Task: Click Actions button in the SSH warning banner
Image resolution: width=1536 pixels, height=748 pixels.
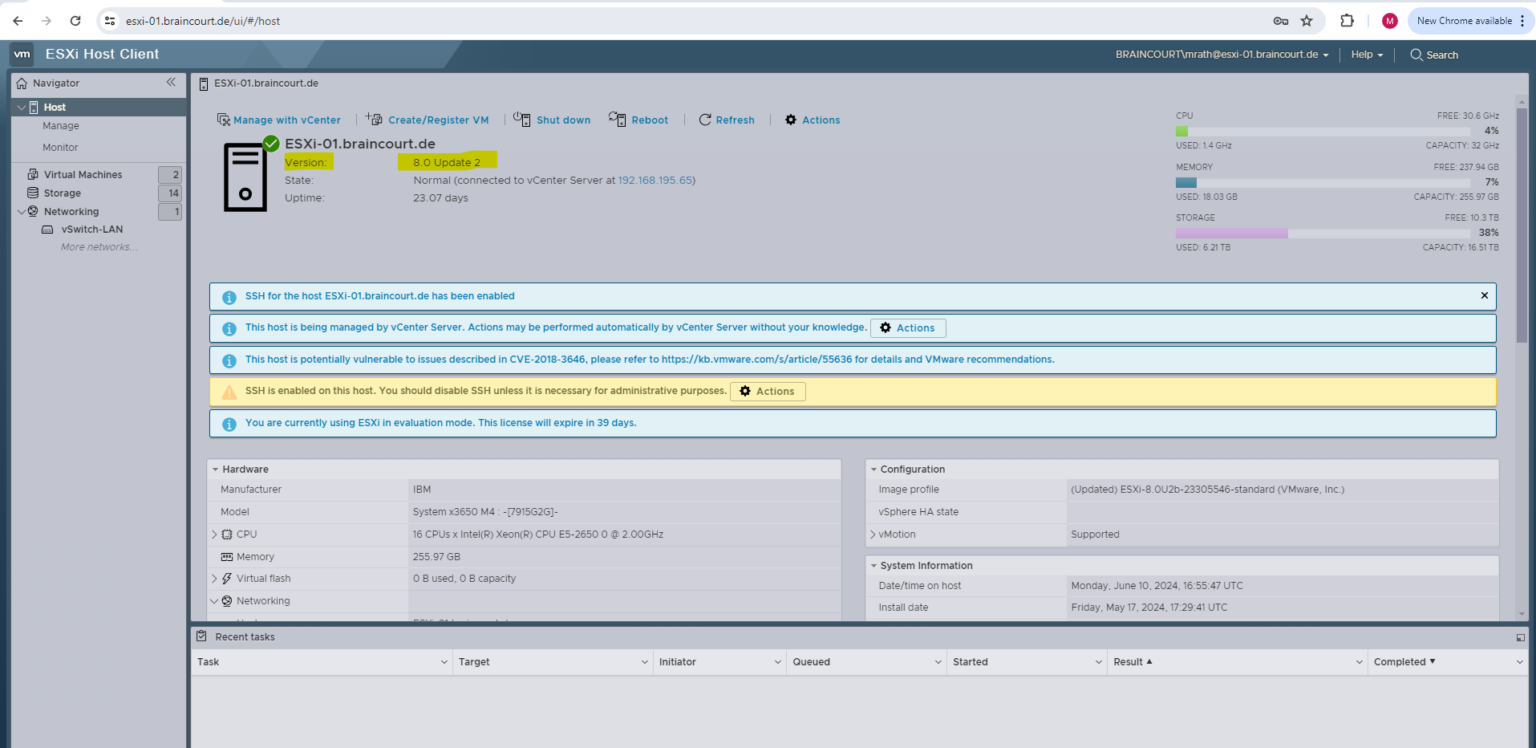Action: pos(768,391)
